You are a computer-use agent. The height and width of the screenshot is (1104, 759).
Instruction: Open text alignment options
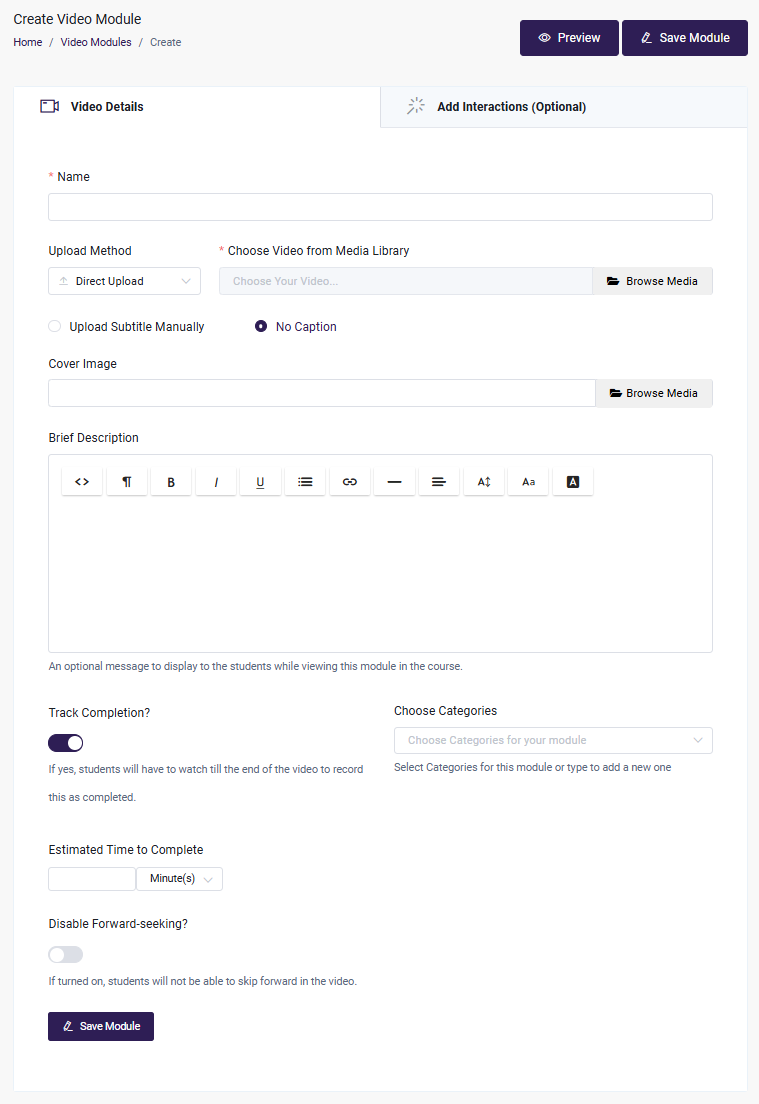coord(438,482)
